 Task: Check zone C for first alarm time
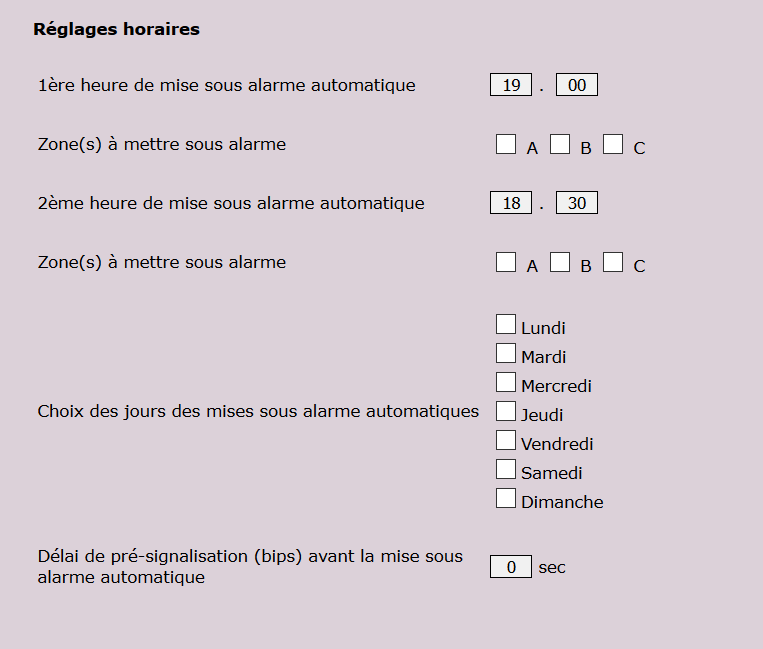coord(613,145)
